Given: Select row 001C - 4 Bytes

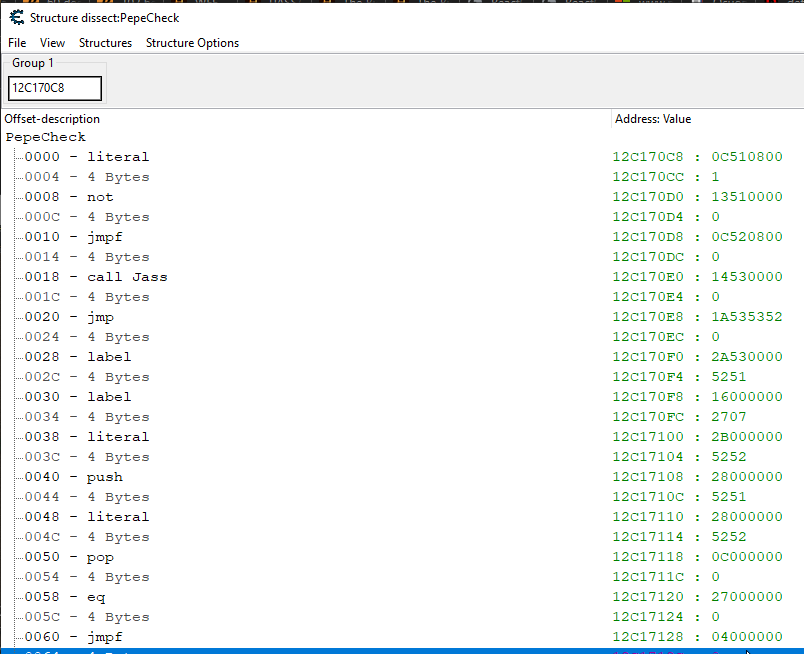Looking at the screenshot, I should (x=87, y=297).
